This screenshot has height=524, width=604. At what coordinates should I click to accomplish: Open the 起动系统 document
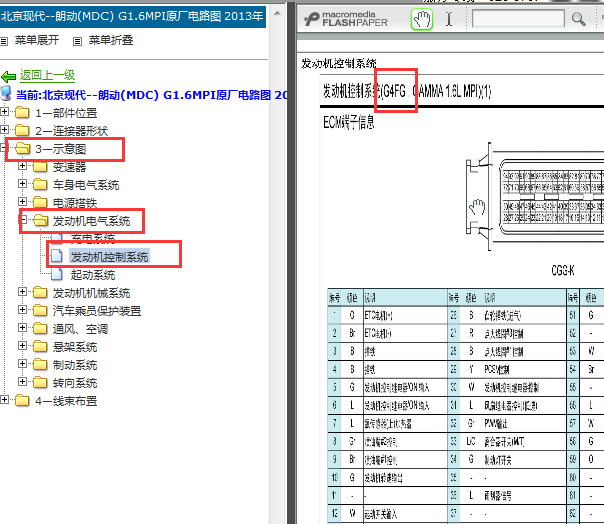pyautogui.click(x=93, y=275)
